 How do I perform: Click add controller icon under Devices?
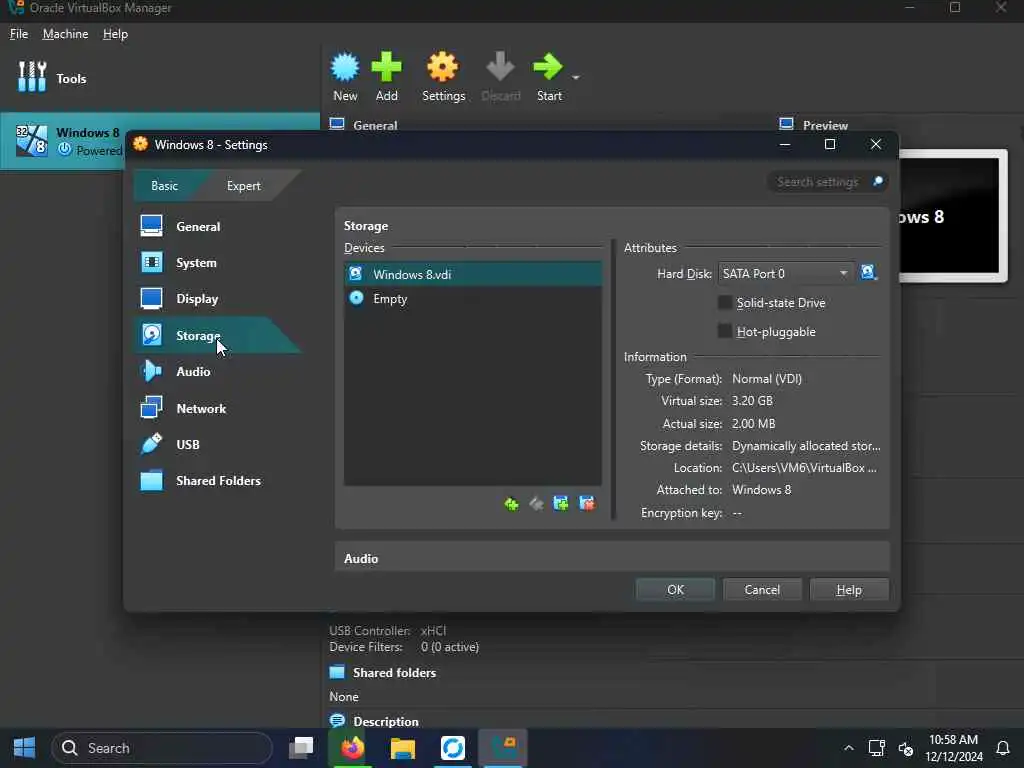561,504
